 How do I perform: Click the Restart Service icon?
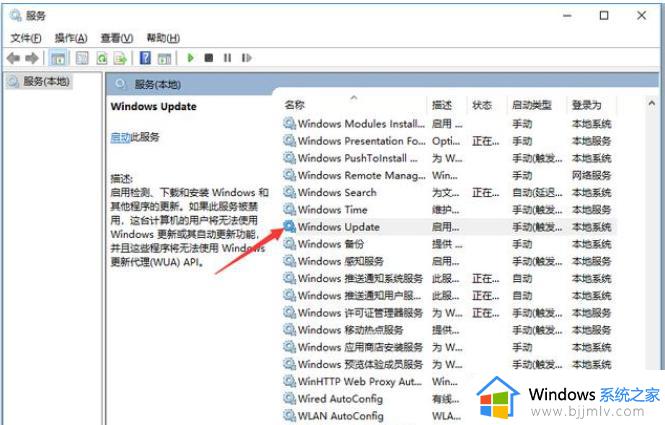pos(246,58)
